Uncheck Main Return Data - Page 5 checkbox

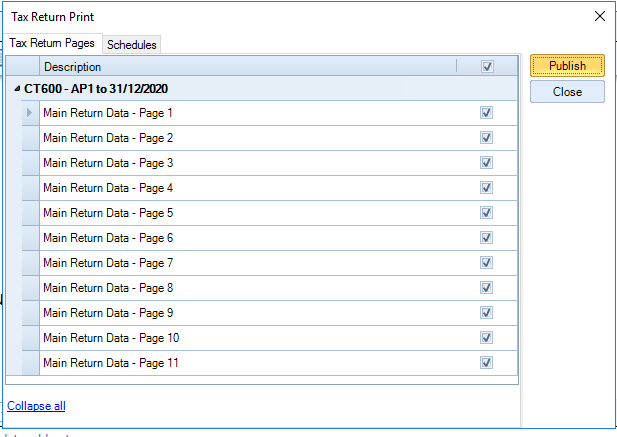pos(486,213)
